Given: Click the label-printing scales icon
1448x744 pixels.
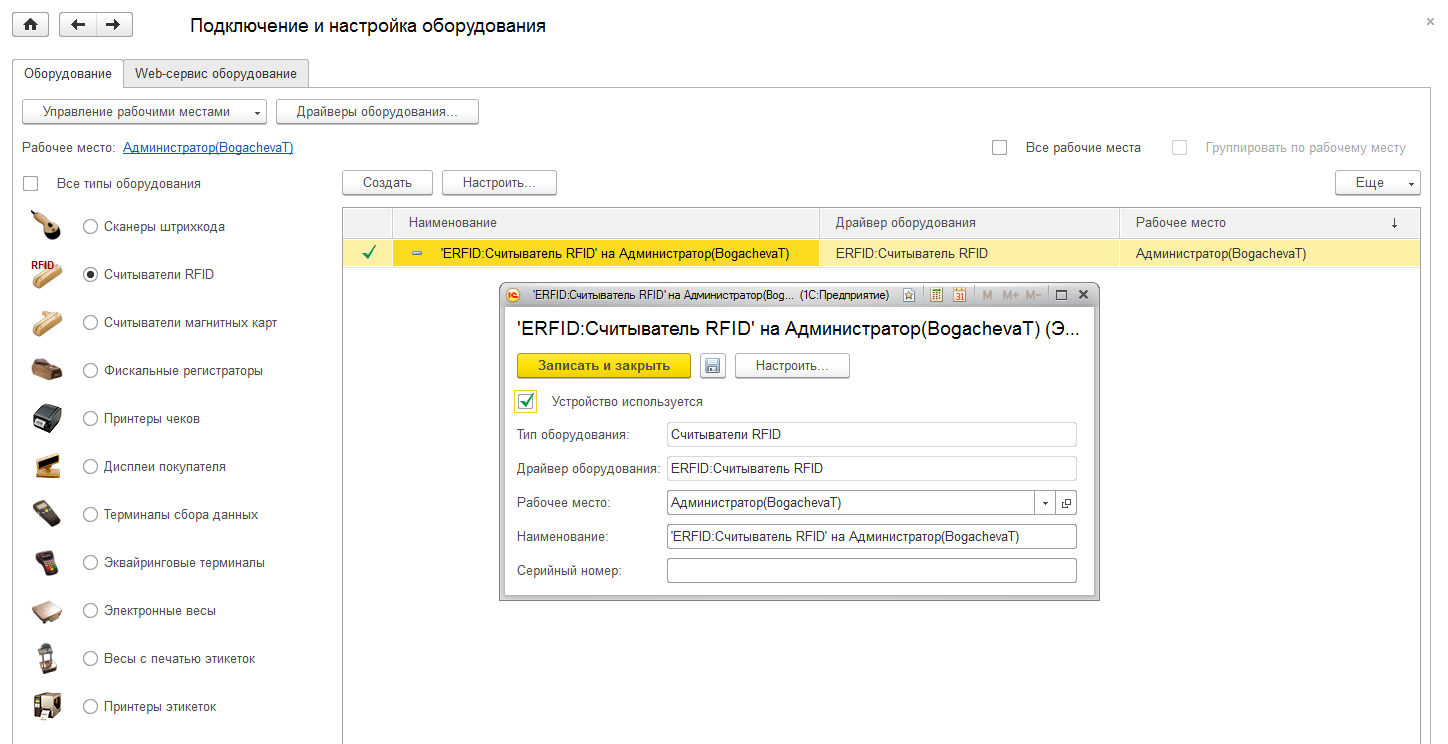Looking at the screenshot, I should tap(45, 658).
